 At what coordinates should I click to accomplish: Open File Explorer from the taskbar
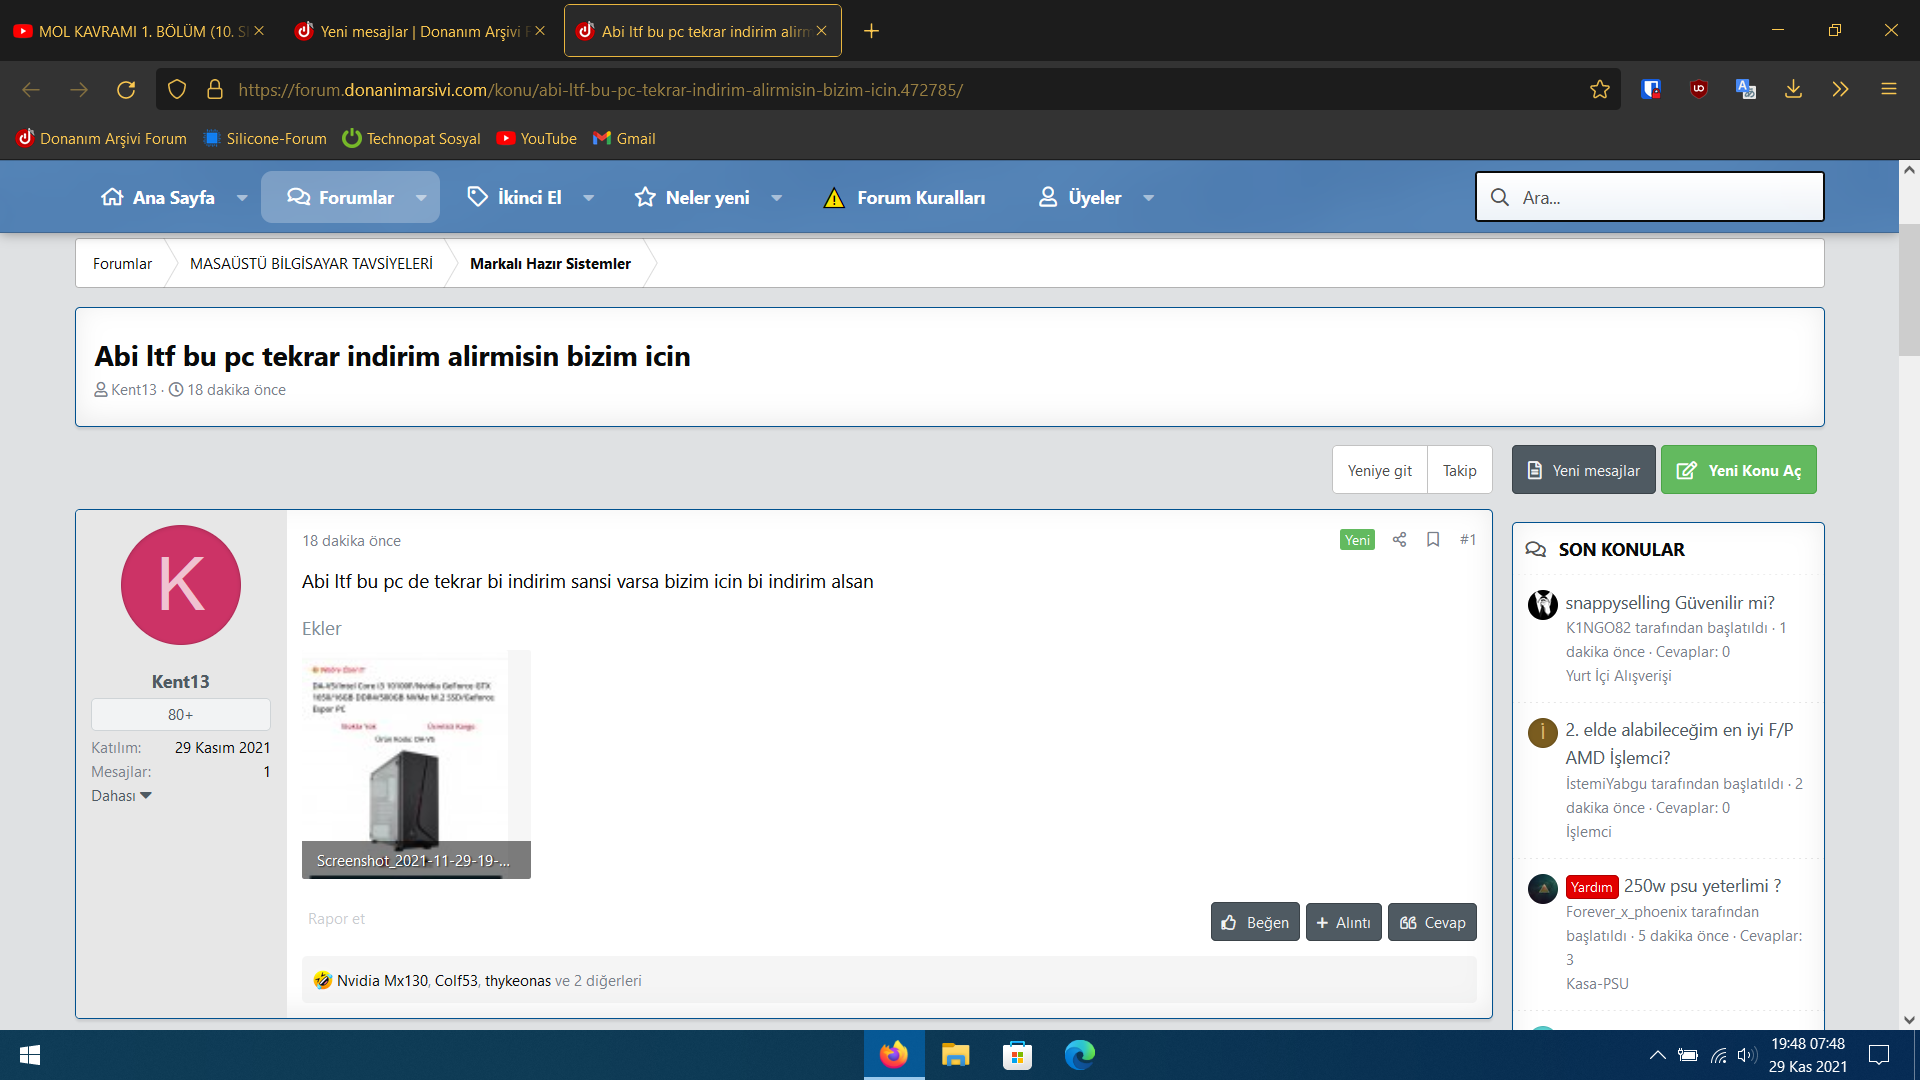(x=956, y=1055)
